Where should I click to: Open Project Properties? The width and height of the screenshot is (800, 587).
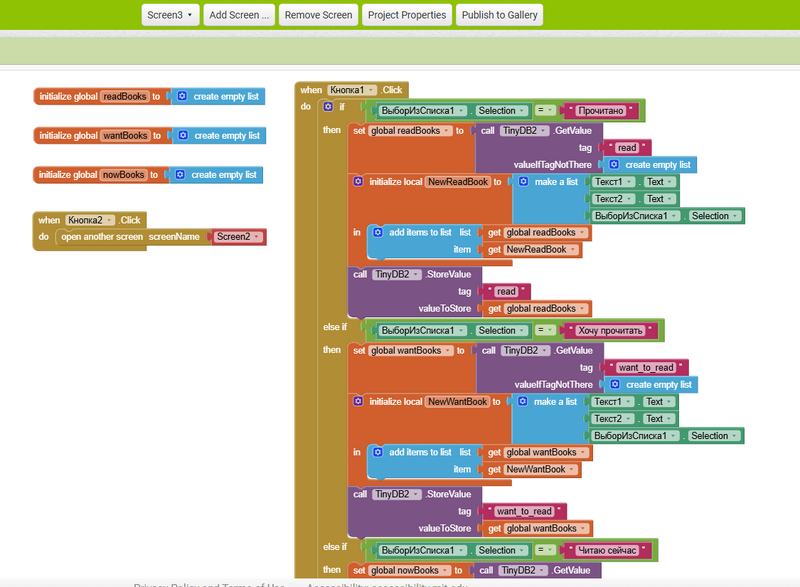pyautogui.click(x=406, y=15)
